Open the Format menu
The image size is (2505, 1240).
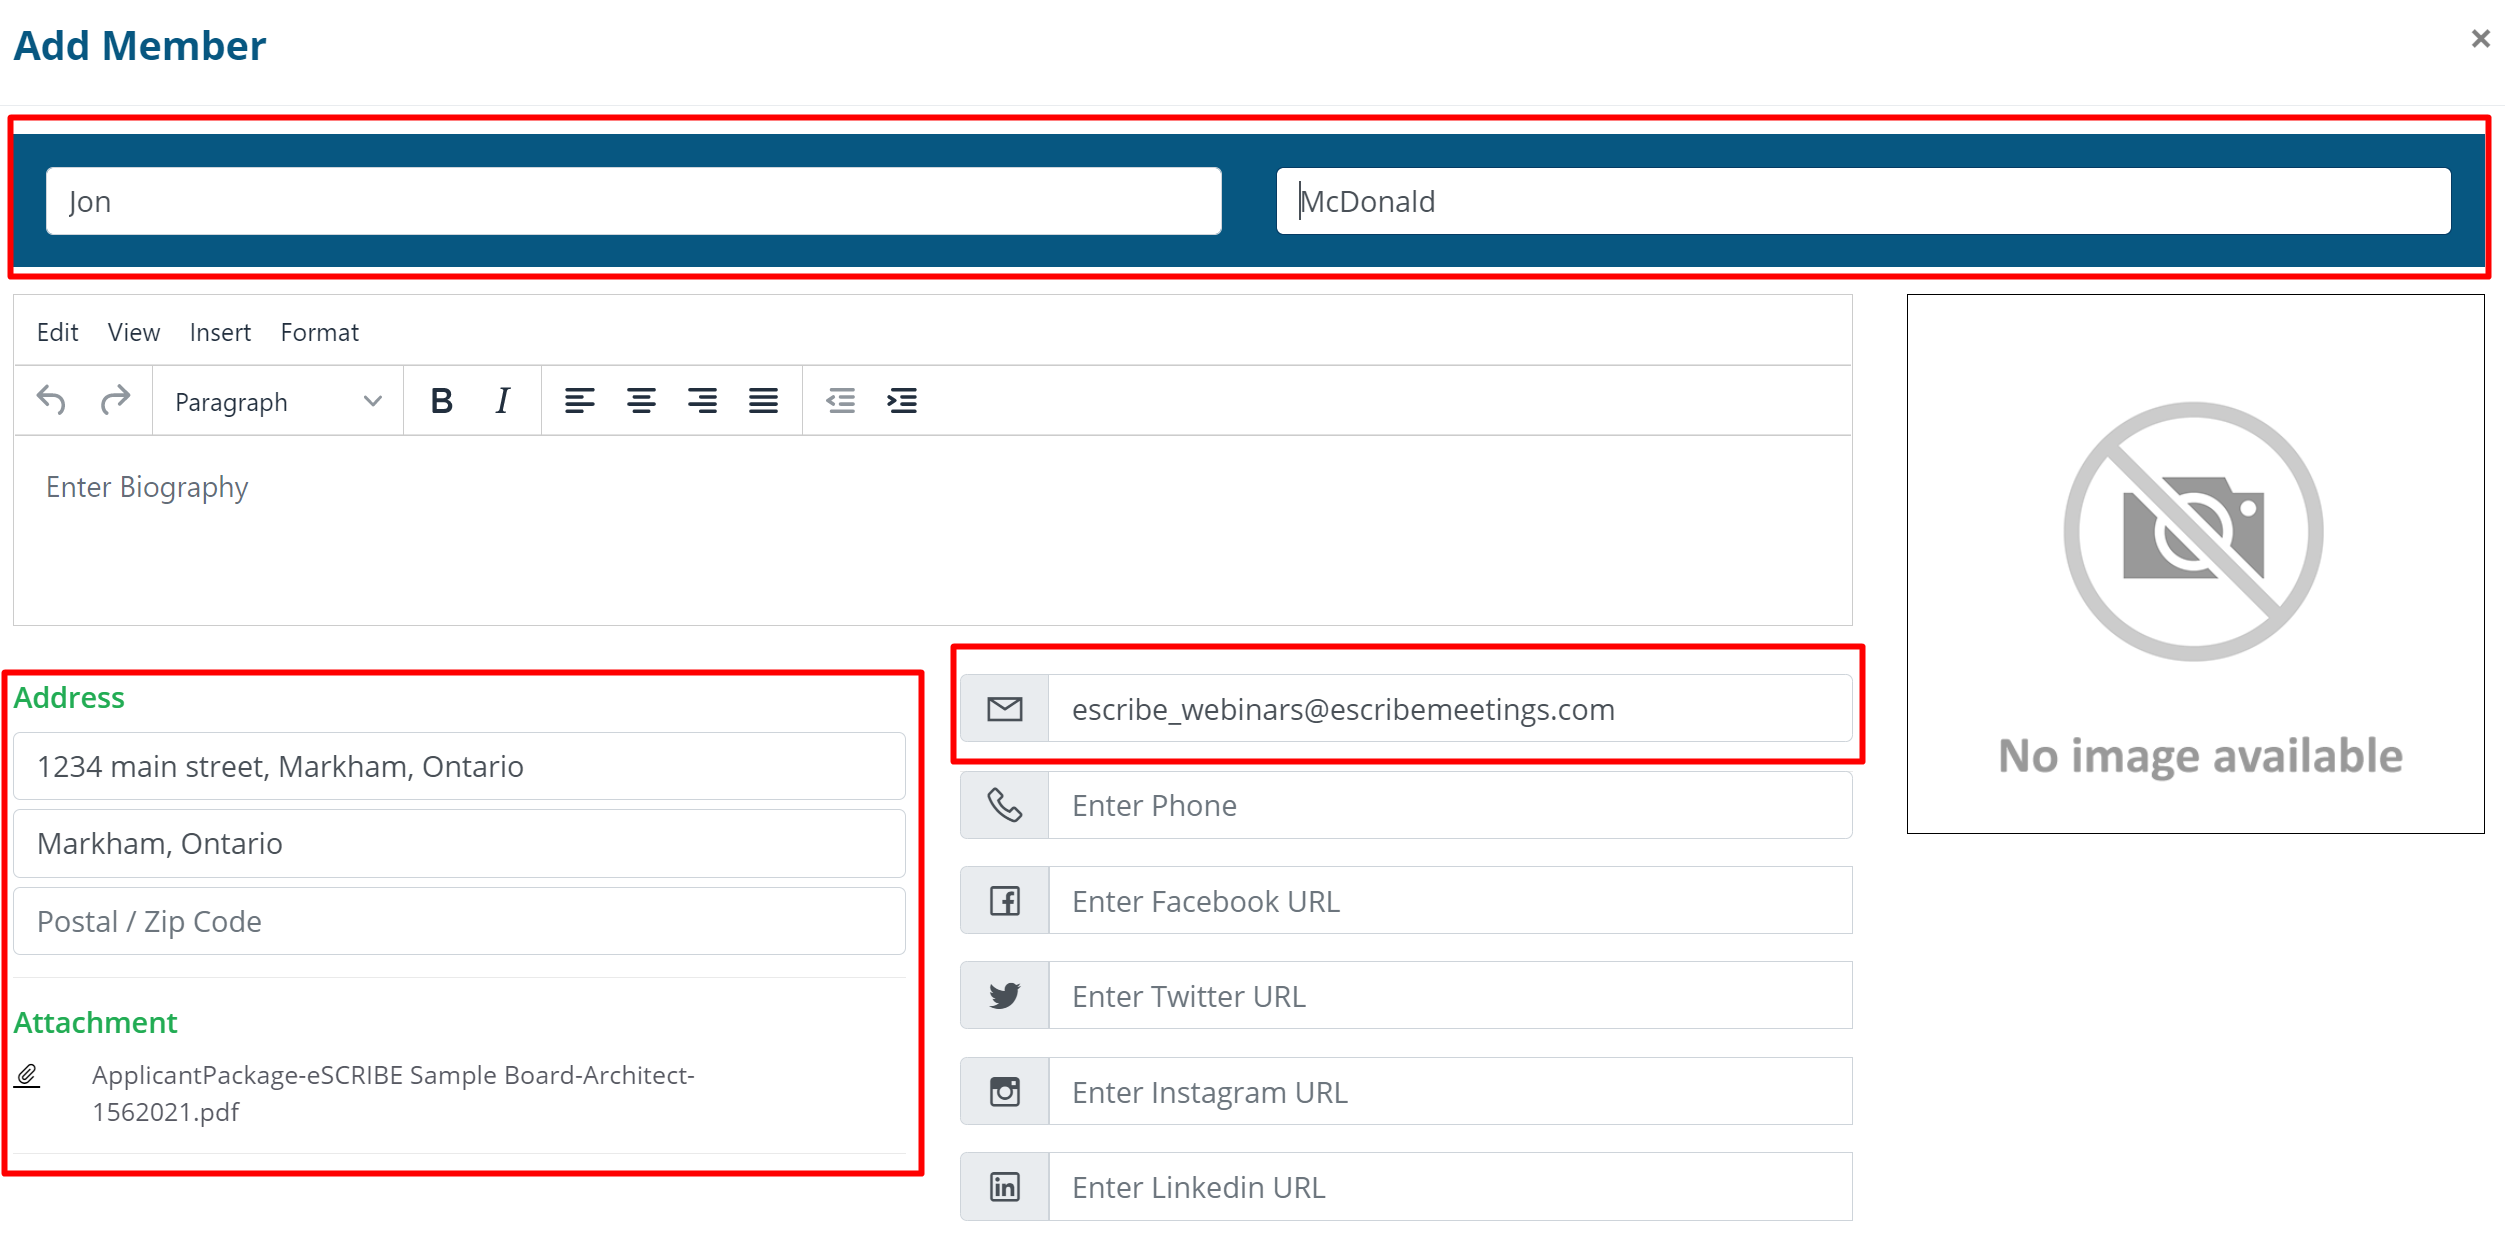319,332
